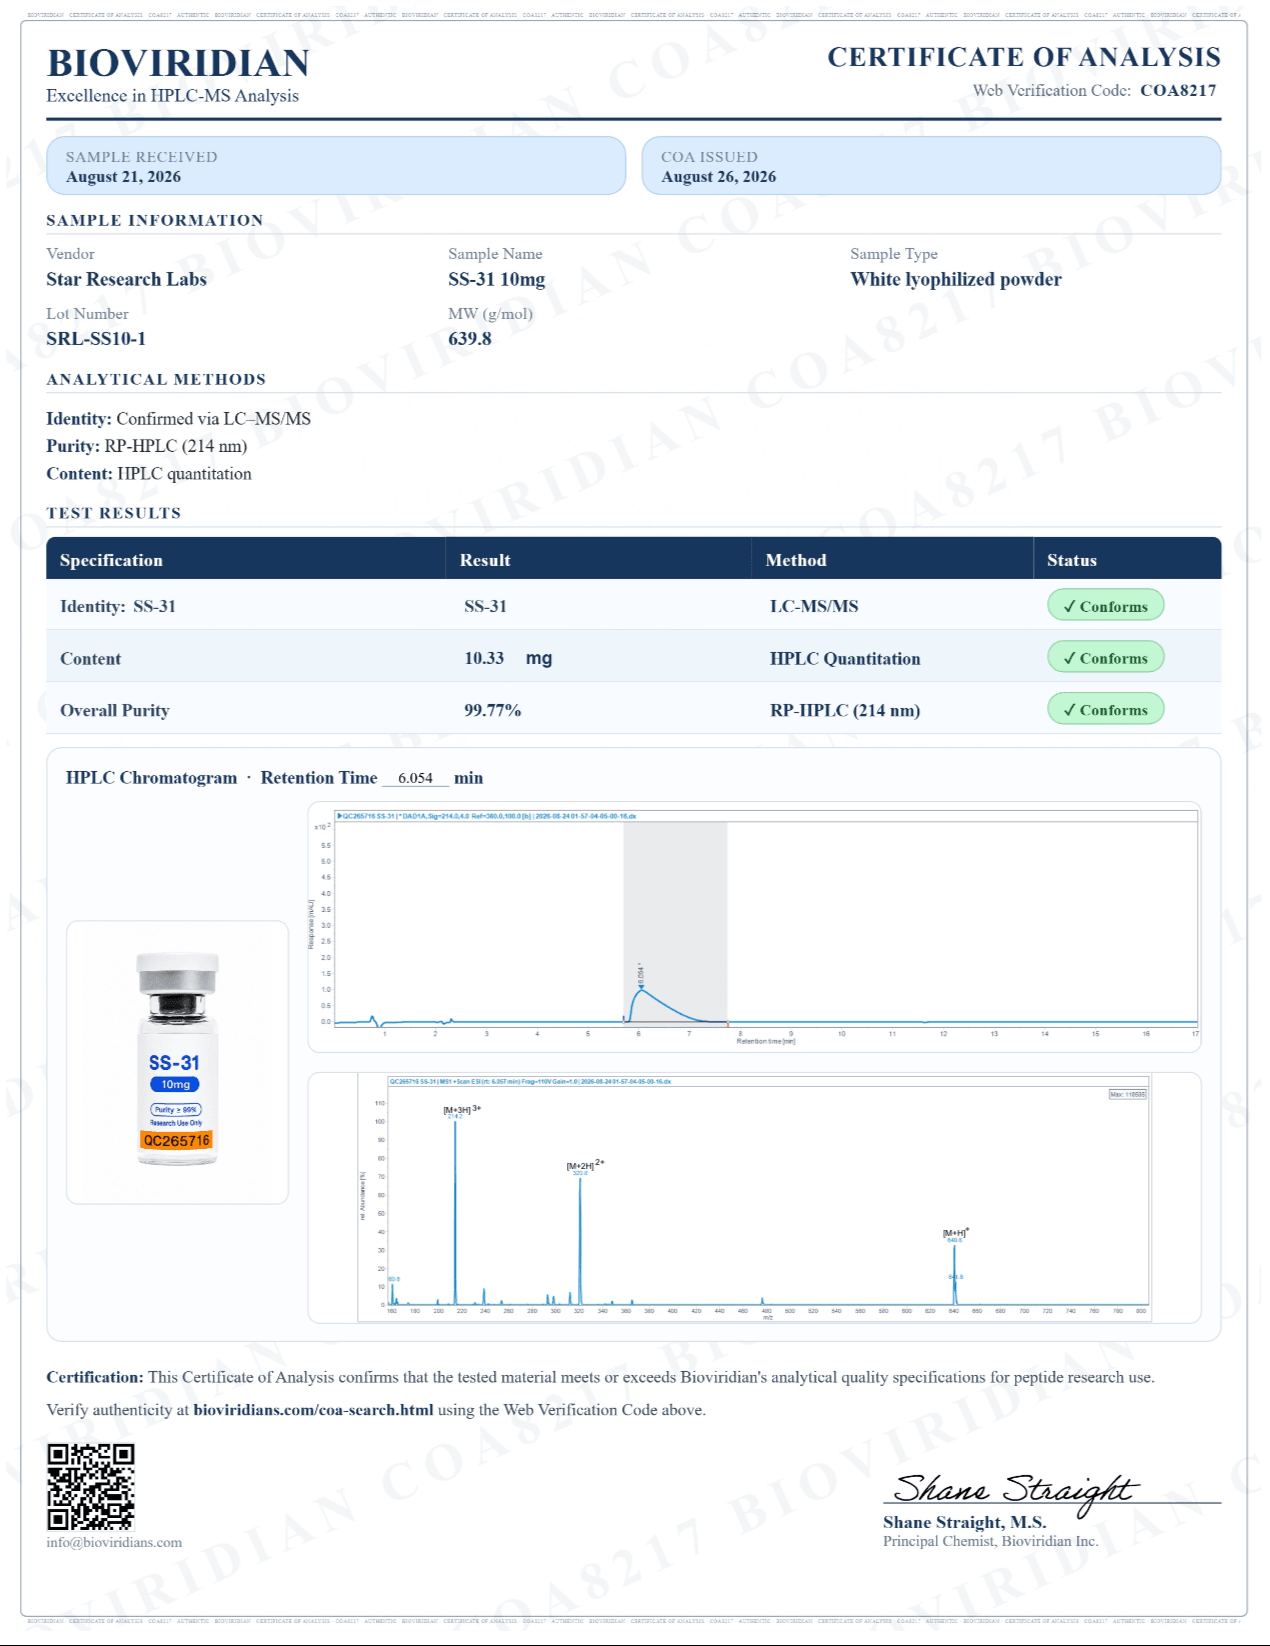
Task: Click the 'Identity: SS-31' specification cell
Action: 118,606
